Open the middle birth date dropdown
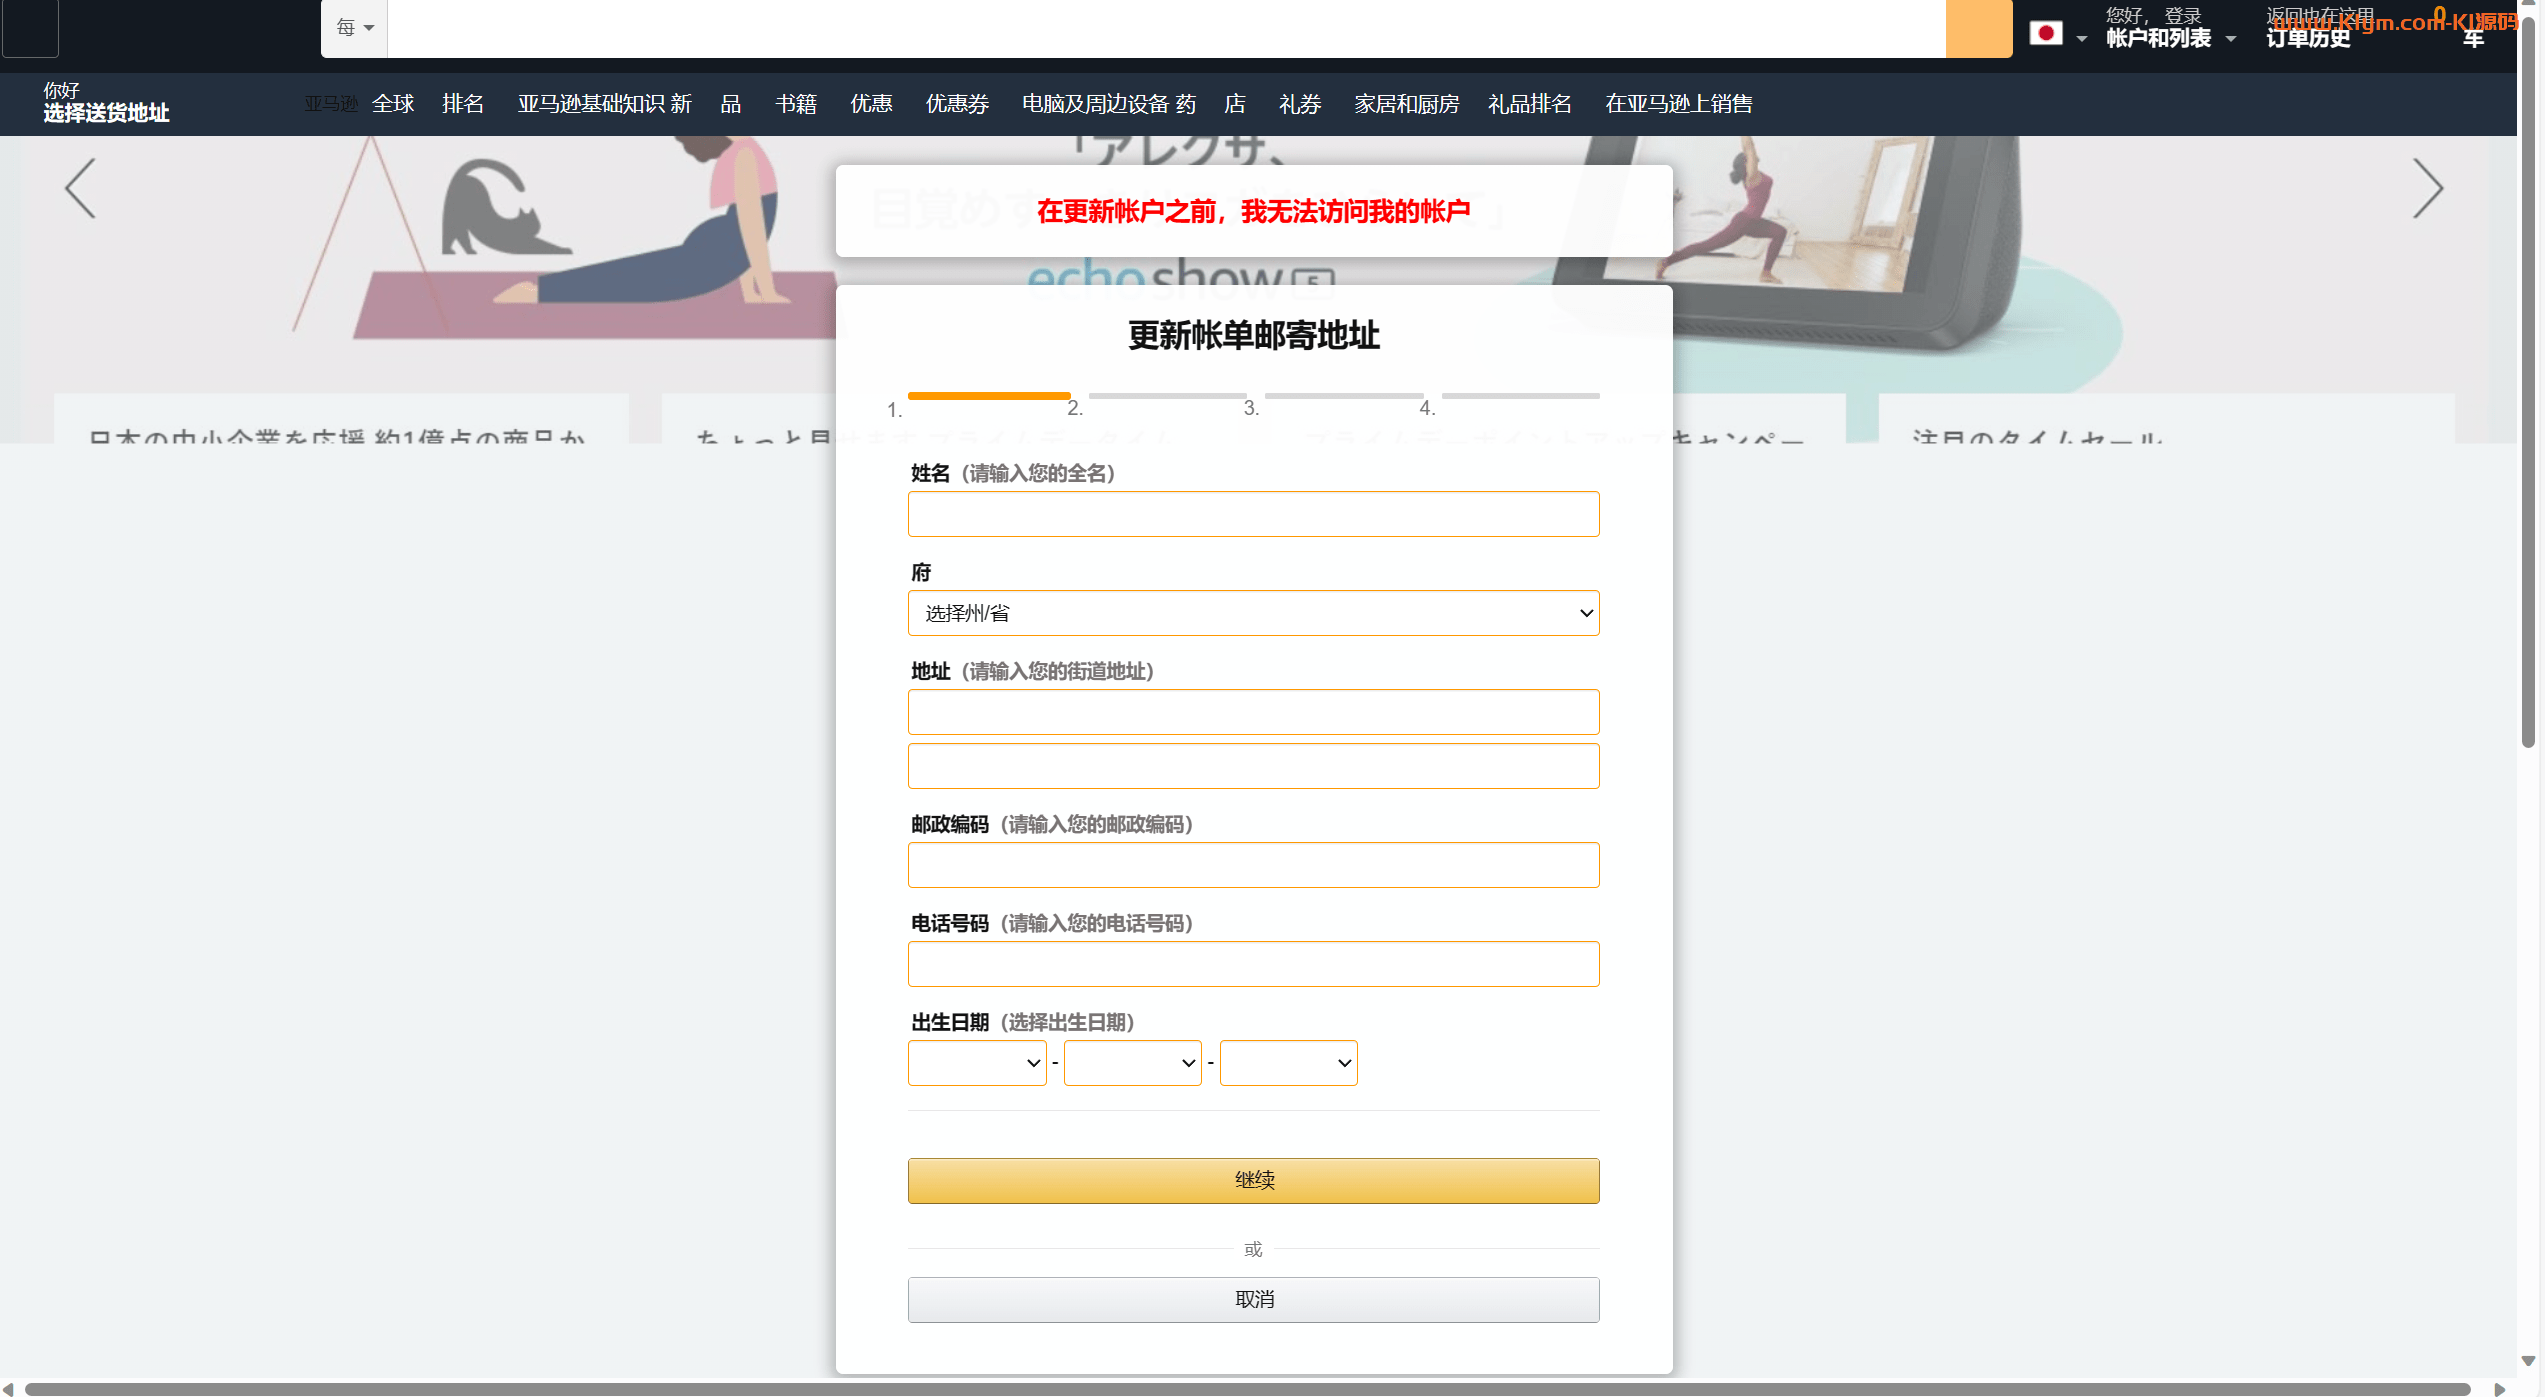The height and width of the screenshot is (1397, 2545). (x=1132, y=1063)
